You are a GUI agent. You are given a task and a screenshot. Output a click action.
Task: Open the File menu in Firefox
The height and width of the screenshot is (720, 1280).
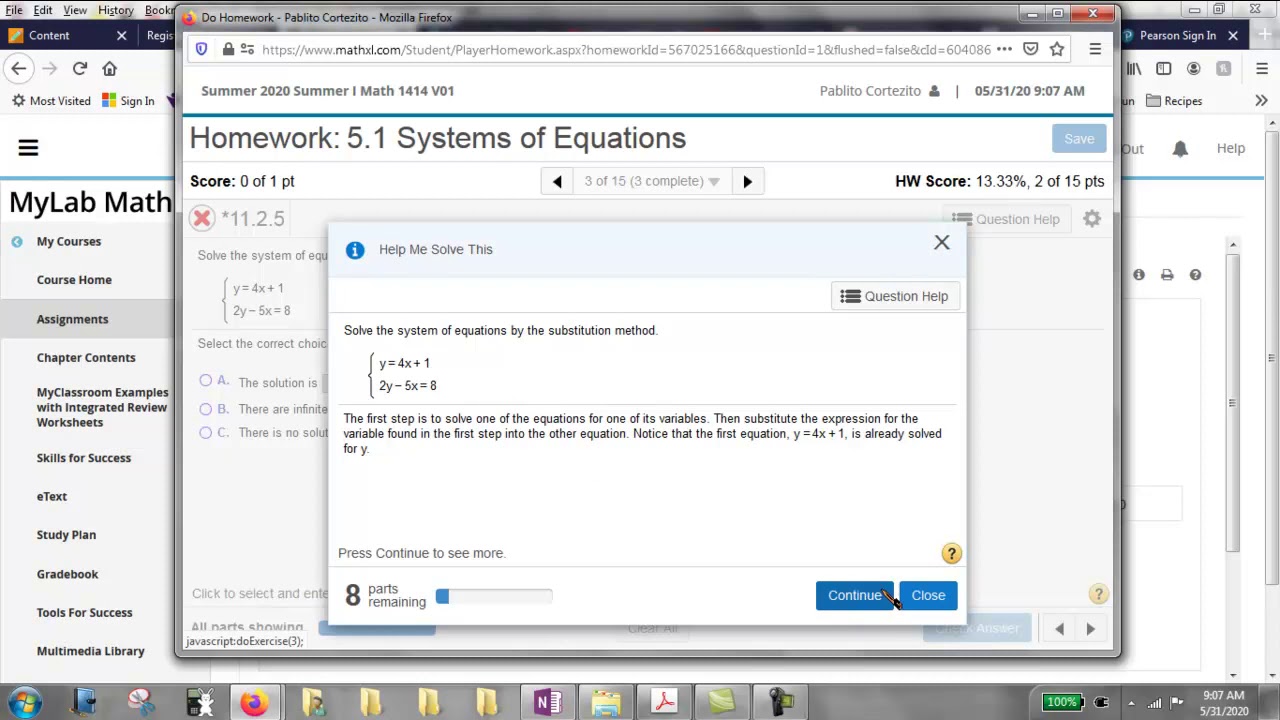click(x=14, y=10)
